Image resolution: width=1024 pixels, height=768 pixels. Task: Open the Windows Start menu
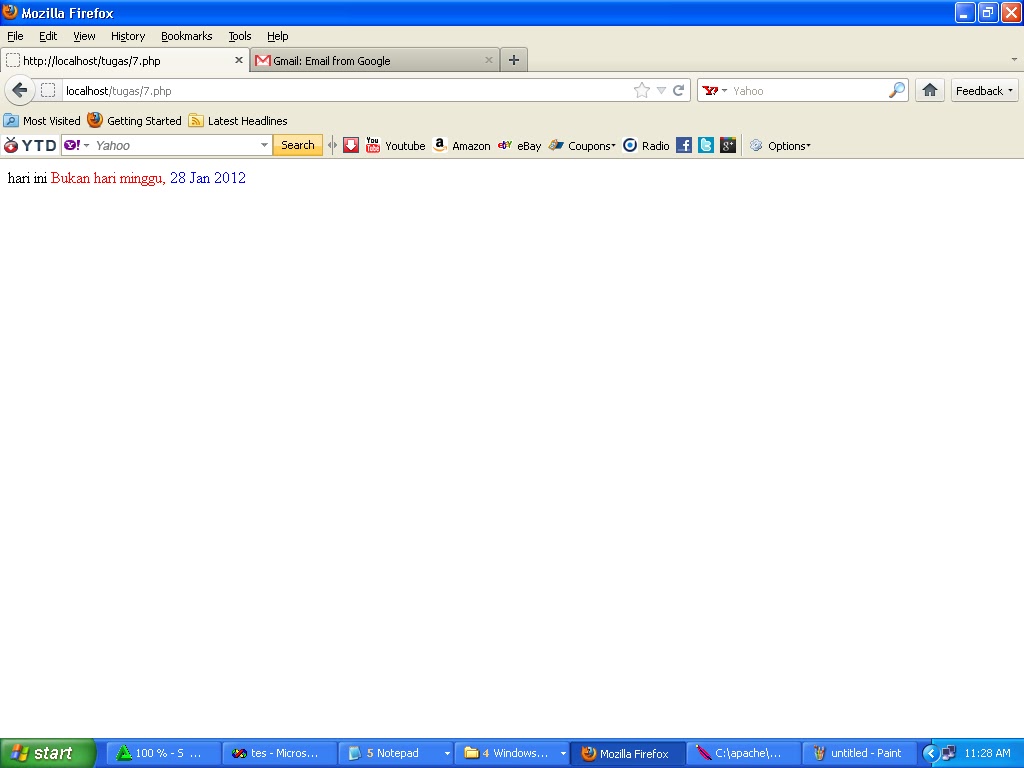pyautogui.click(x=48, y=754)
